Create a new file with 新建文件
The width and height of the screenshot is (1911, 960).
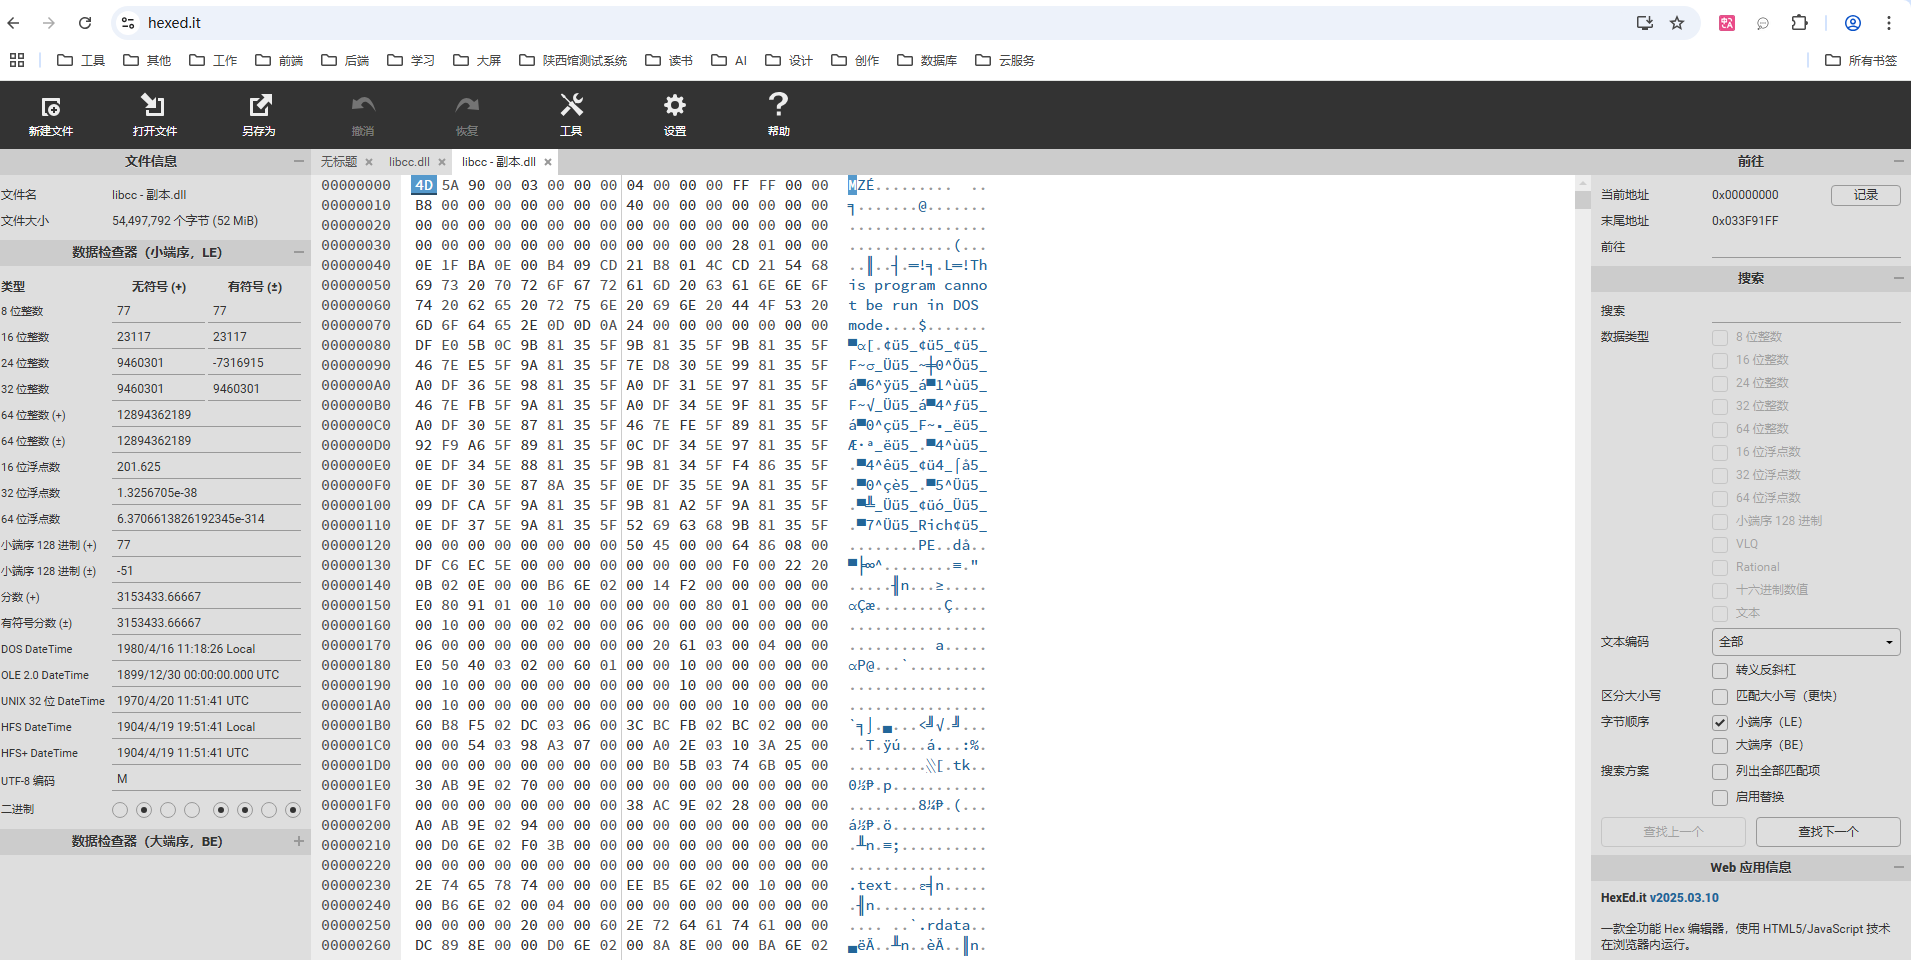[51, 114]
